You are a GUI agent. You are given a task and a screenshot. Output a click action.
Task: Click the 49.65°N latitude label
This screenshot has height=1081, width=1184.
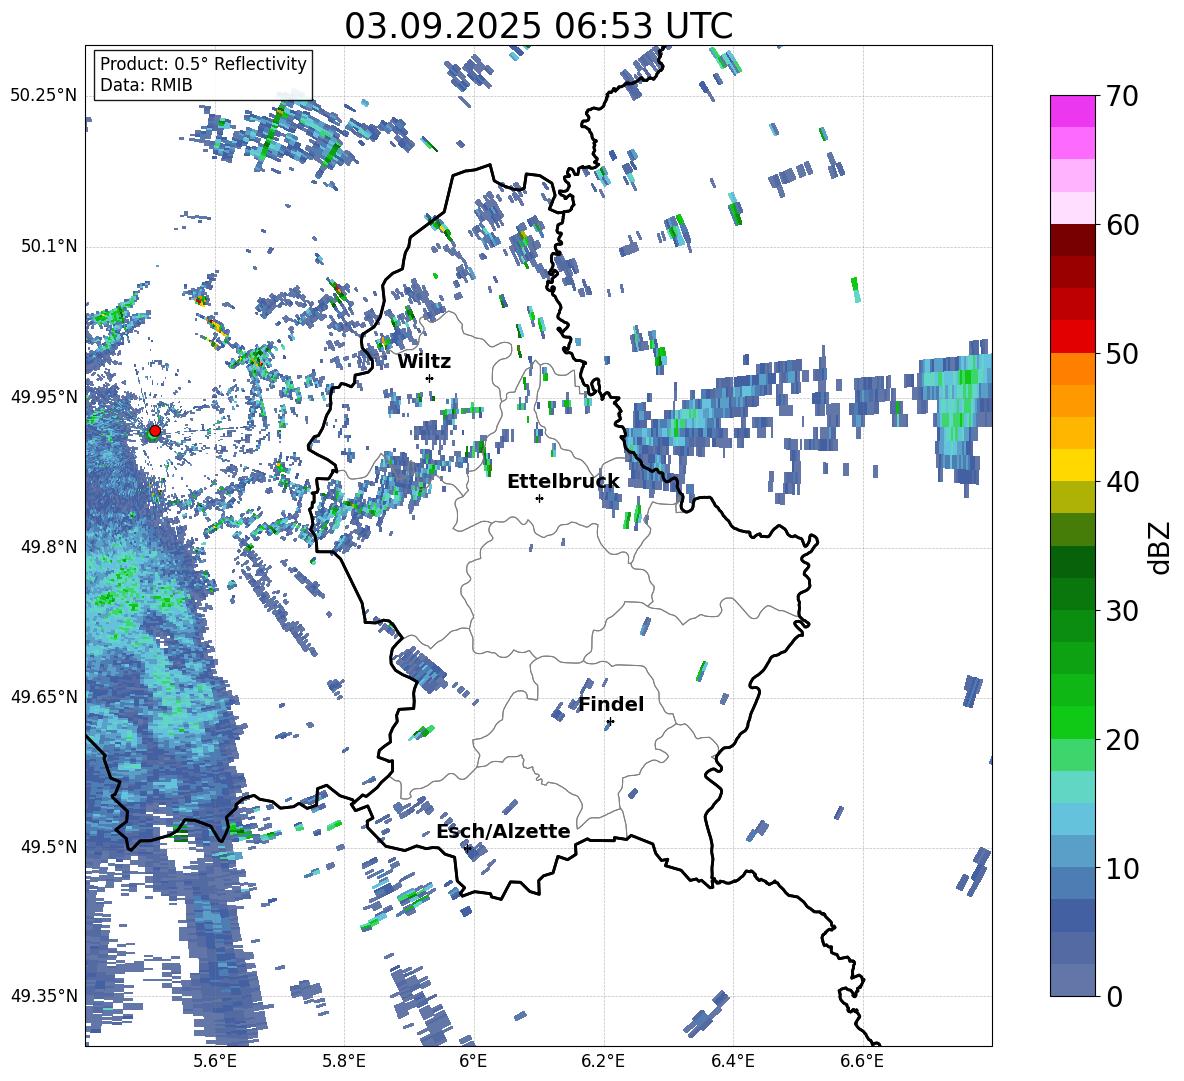click(44, 696)
